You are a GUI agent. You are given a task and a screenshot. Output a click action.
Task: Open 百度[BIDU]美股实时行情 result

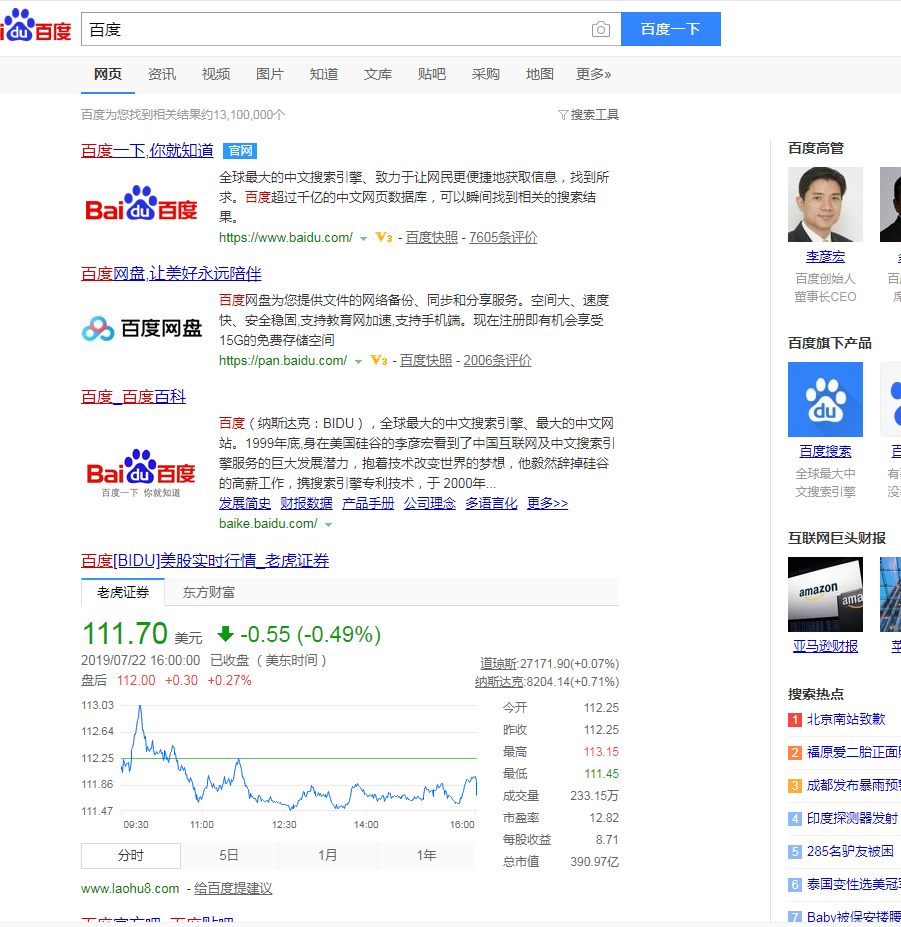pyautogui.click(x=205, y=560)
